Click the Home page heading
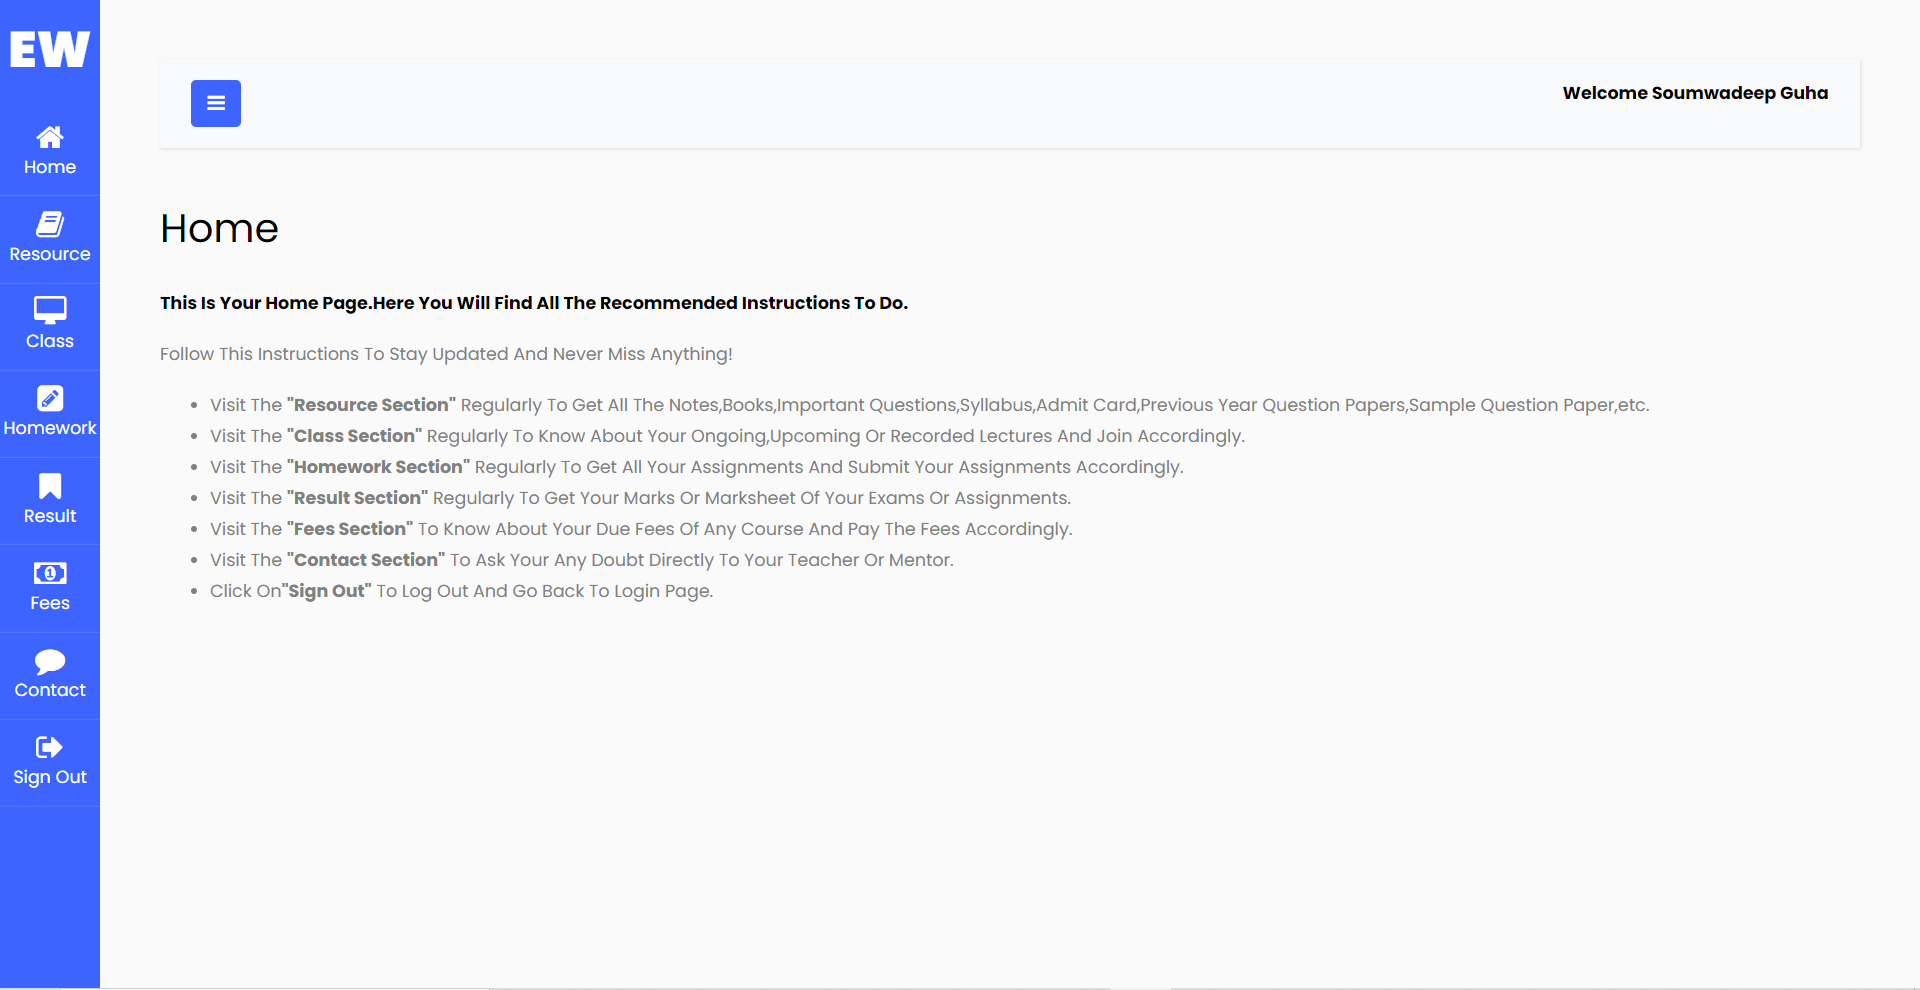Screen dimensions: 1920x990 (x=219, y=228)
